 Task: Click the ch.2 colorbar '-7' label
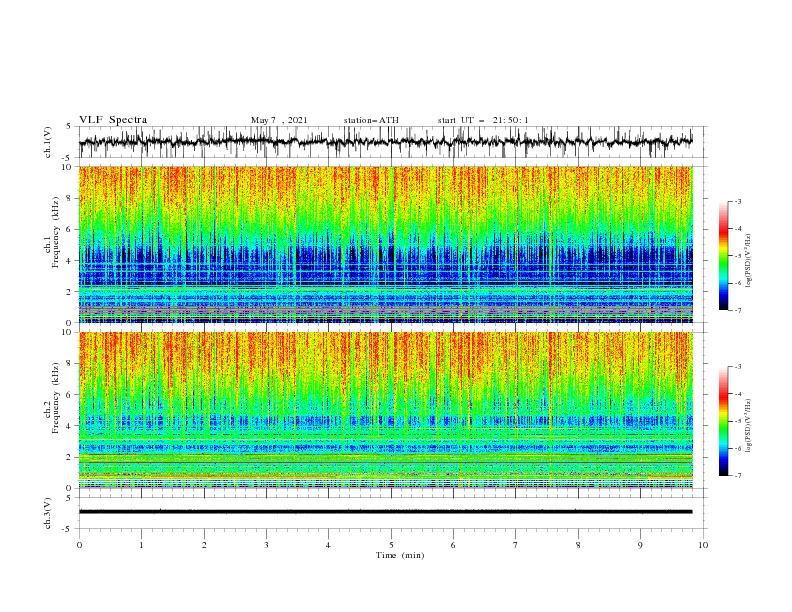pyautogui.click(x=737, y=475)
